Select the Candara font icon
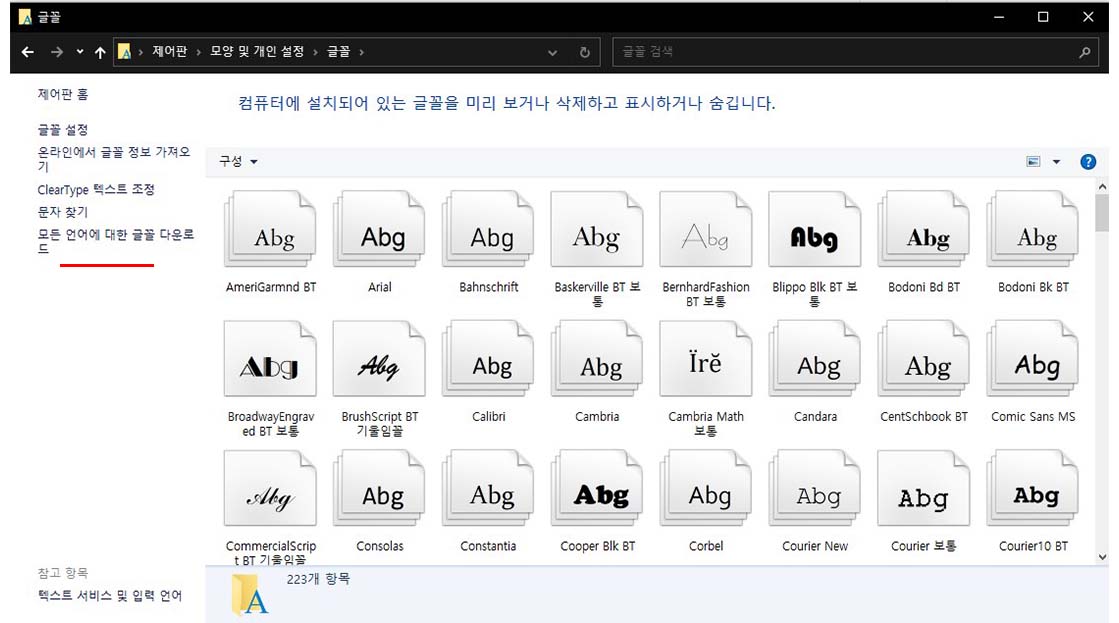 pyautogui.click(x=815, y=359)
